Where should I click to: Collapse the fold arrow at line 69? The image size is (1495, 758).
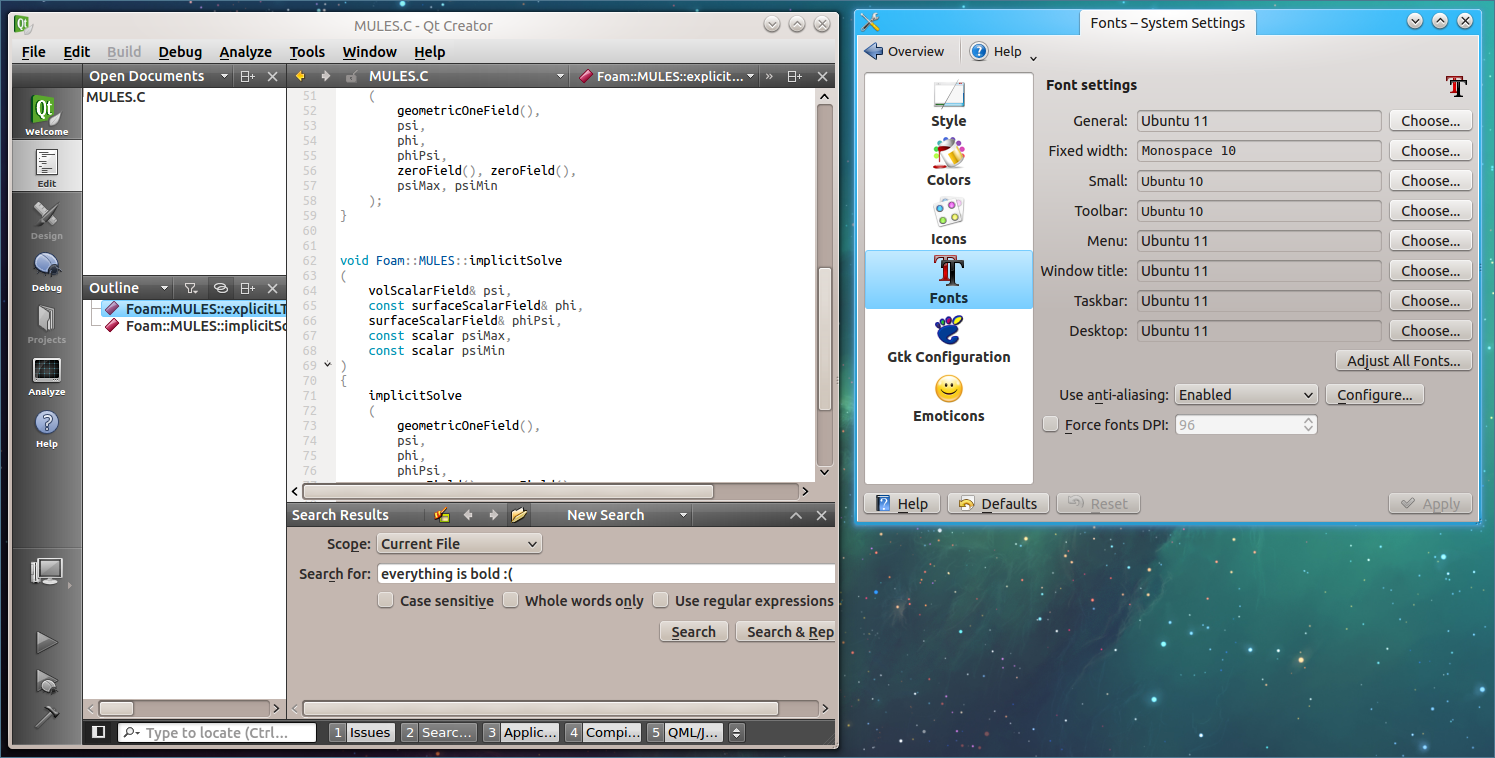coord(327,366)
